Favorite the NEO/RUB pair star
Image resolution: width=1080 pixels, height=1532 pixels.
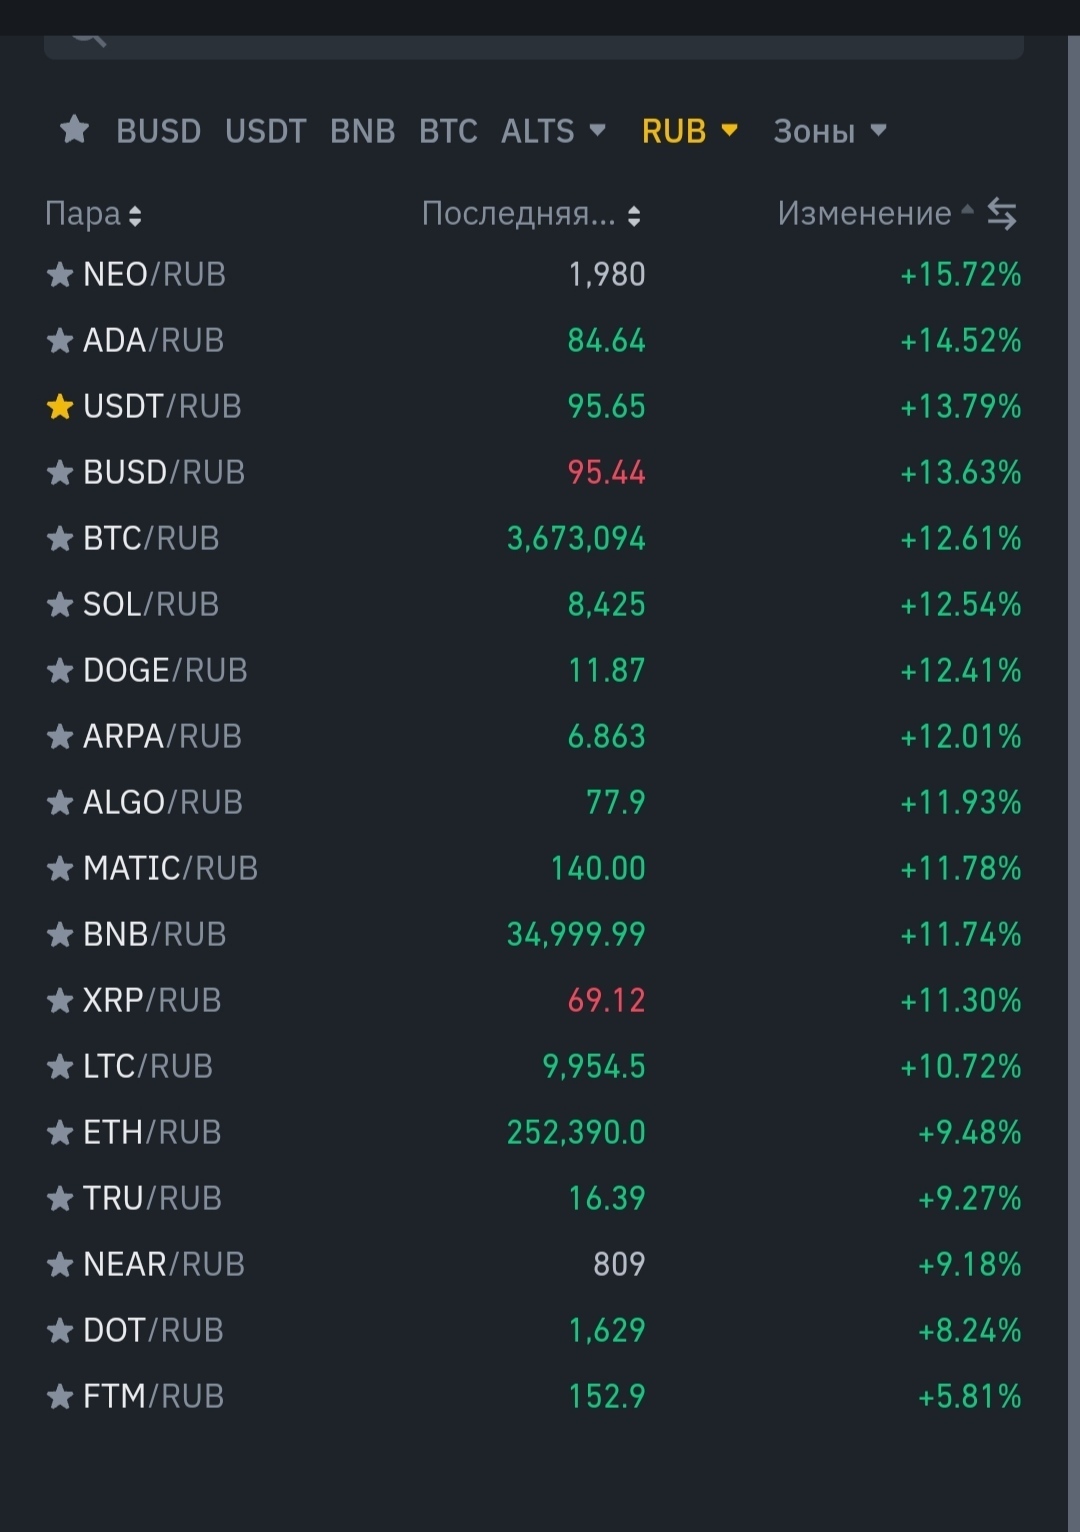pyautogui.click(x=60, y=275)
